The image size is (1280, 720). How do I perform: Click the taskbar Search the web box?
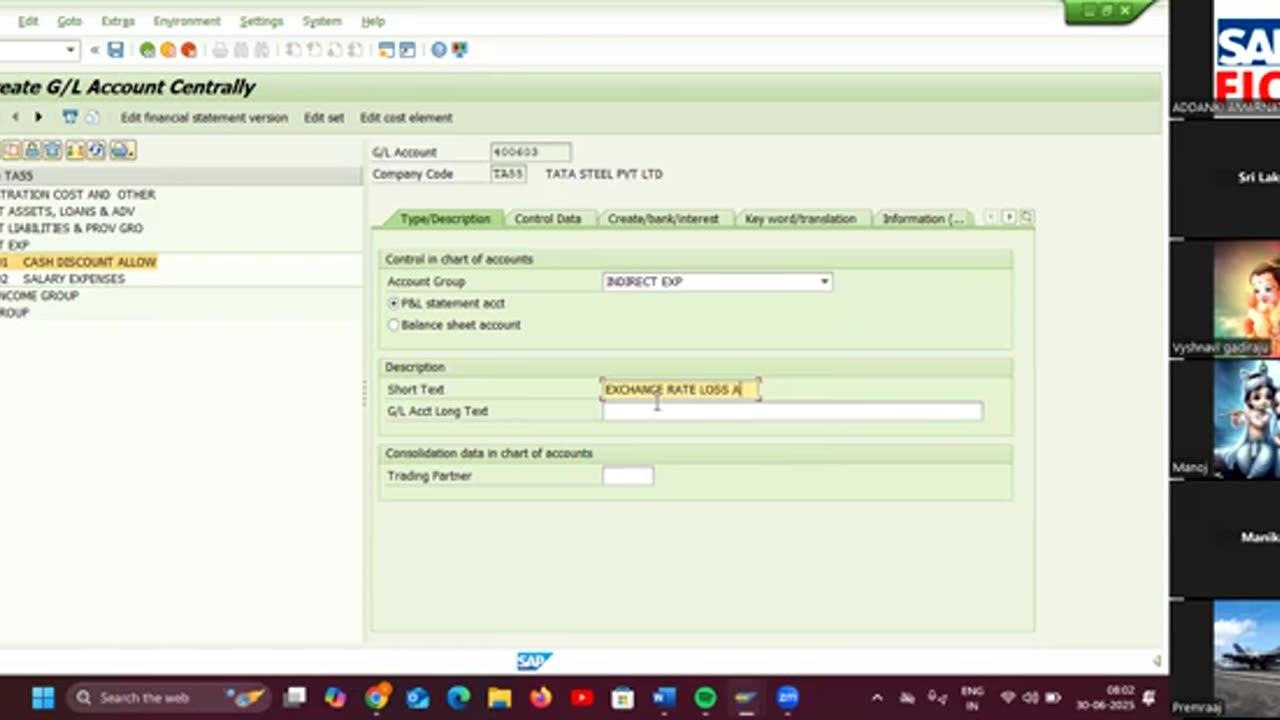[168, 697]
